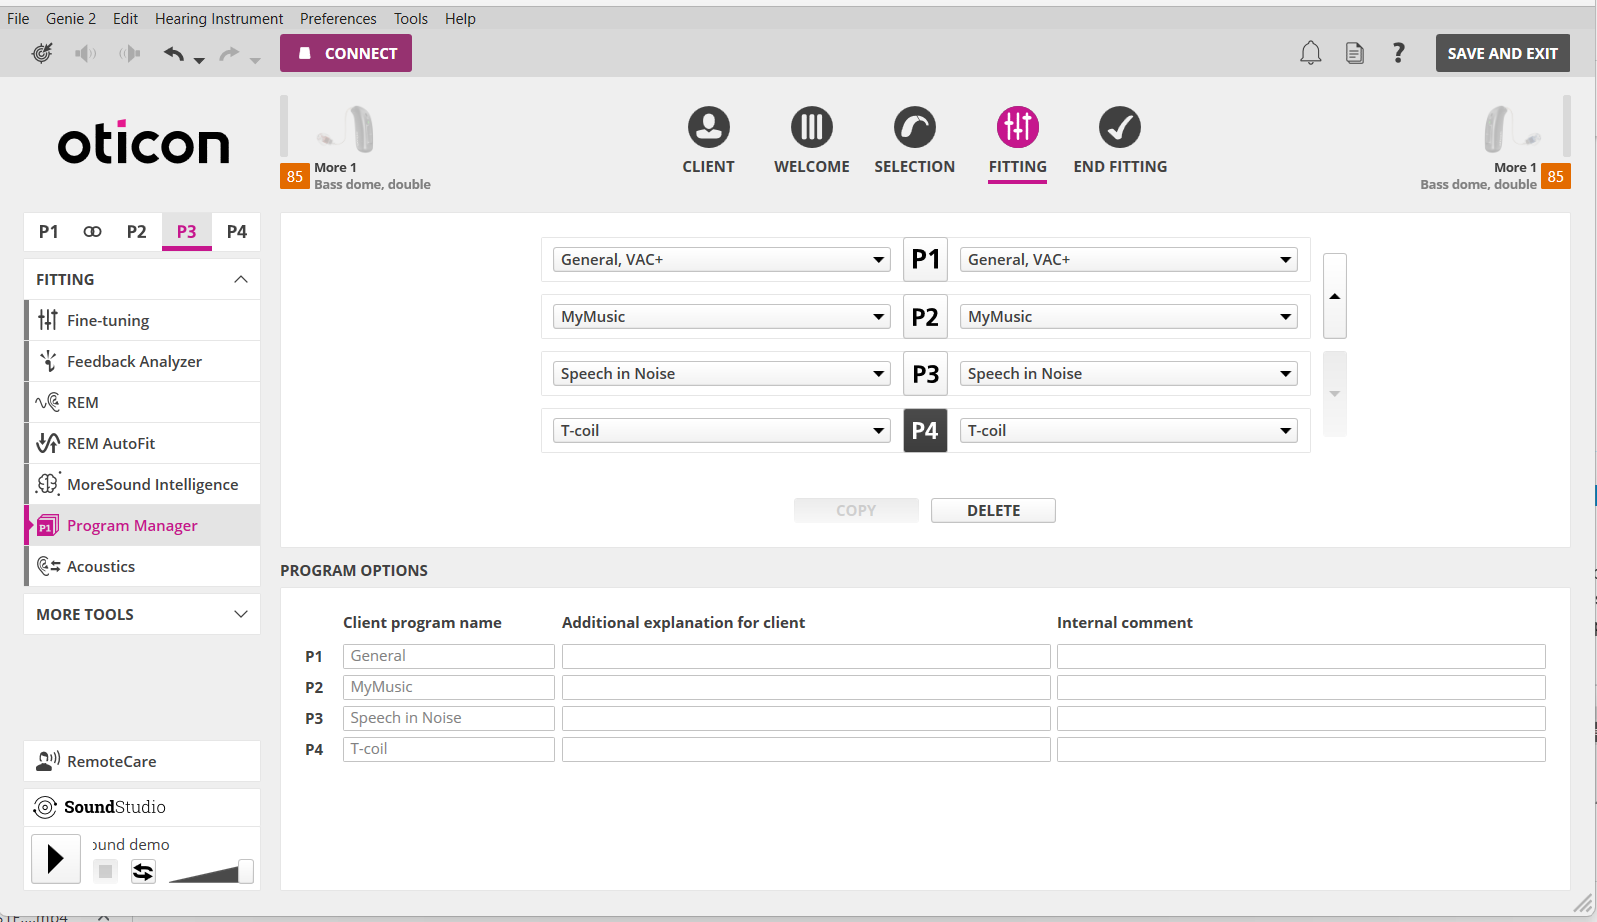This screenshot has height=922, width=1597.
Task: Open the REM tool
Action: [142, 402]
